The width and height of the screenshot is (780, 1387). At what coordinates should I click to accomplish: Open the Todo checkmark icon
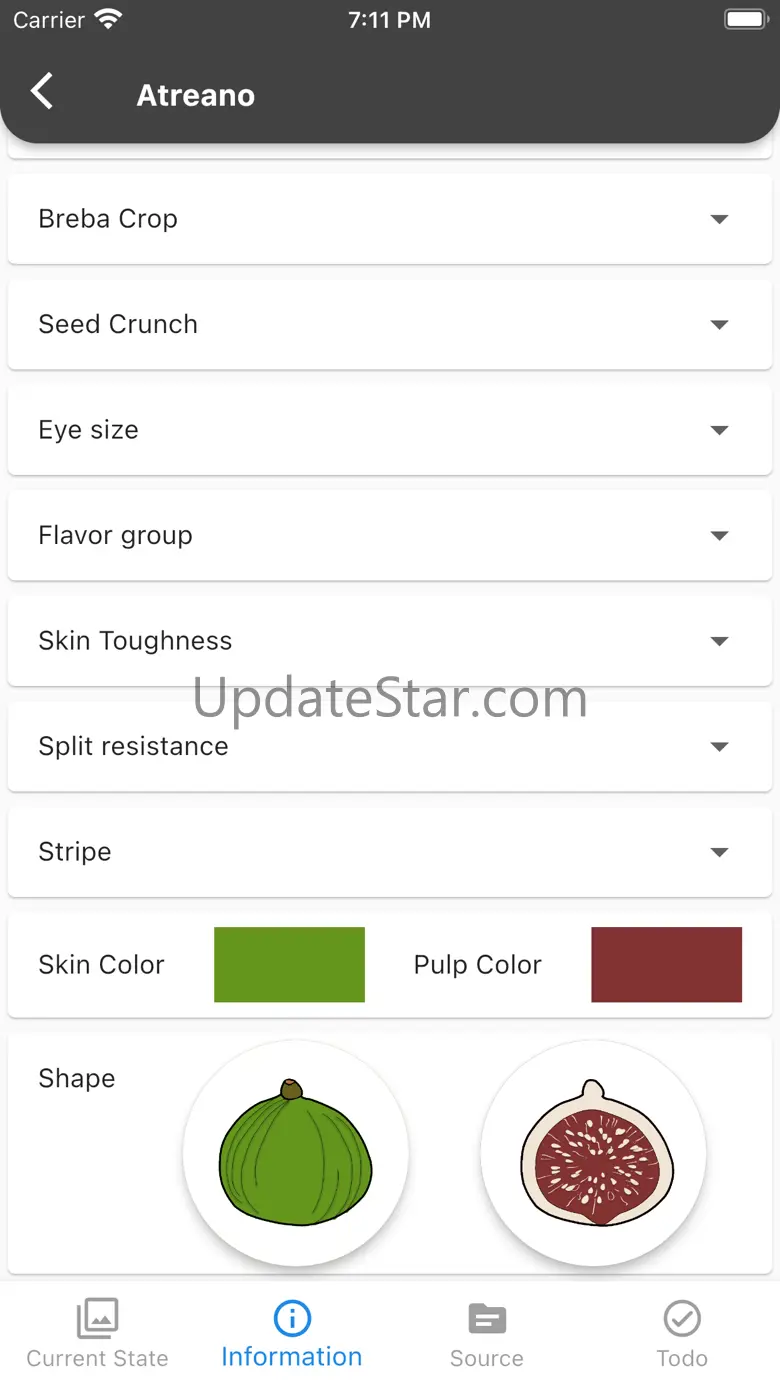tap(682, 1318)
